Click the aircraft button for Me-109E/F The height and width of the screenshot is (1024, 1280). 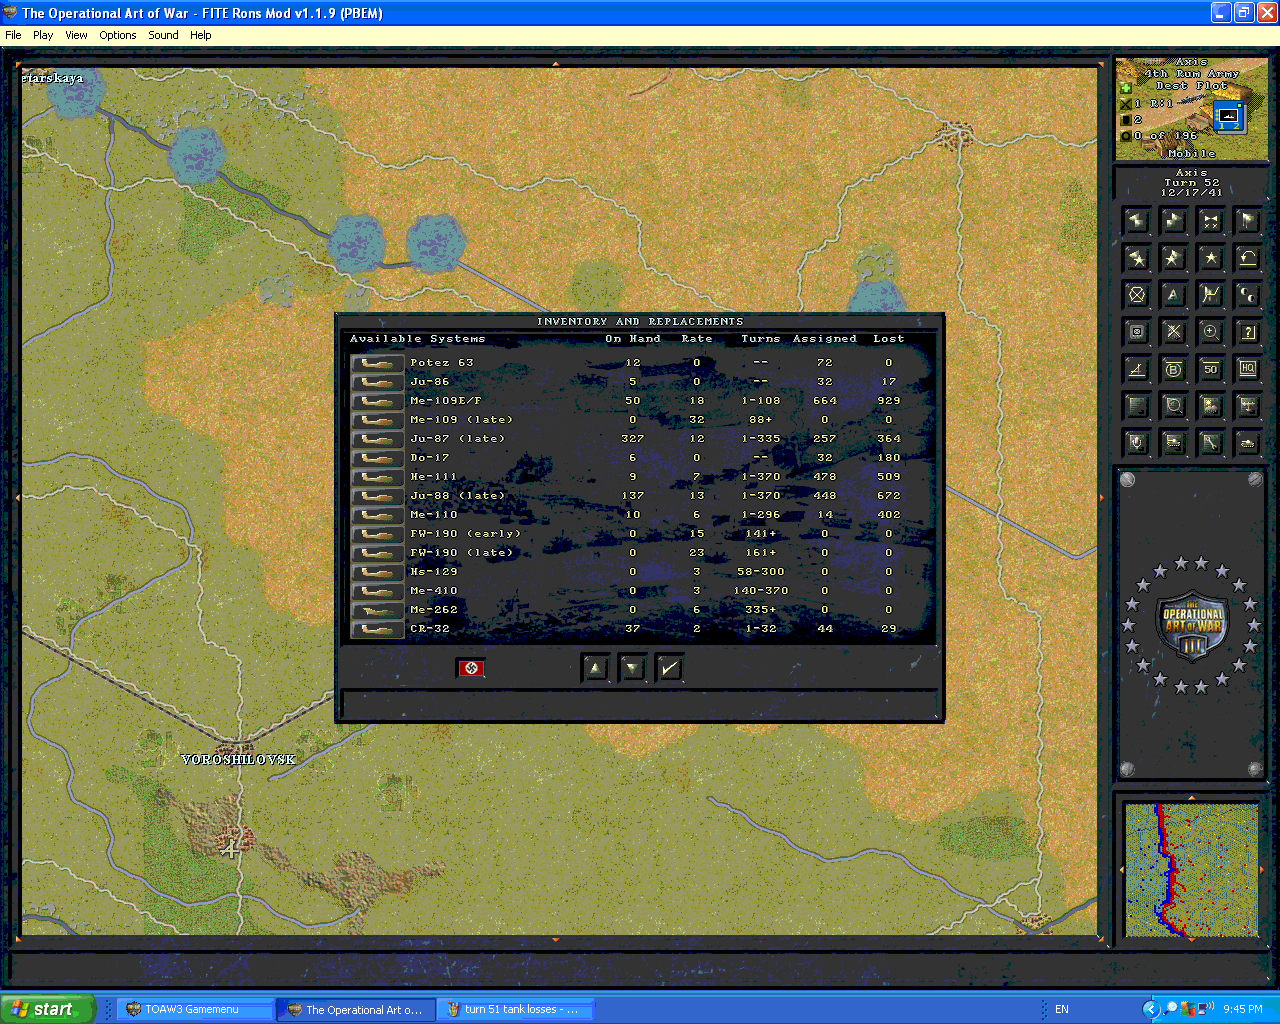[x=377, y=401]
